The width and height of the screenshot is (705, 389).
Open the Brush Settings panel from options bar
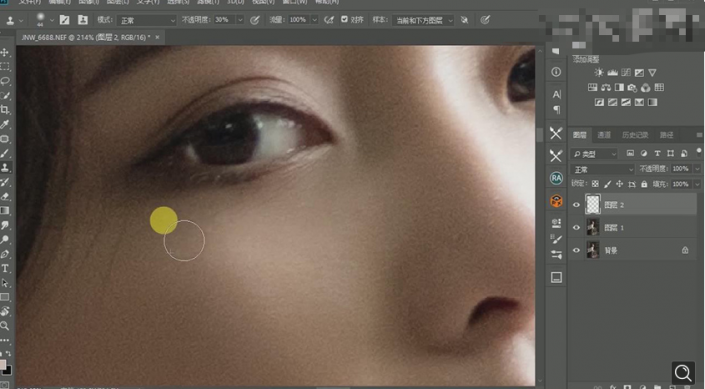[64, 20]
